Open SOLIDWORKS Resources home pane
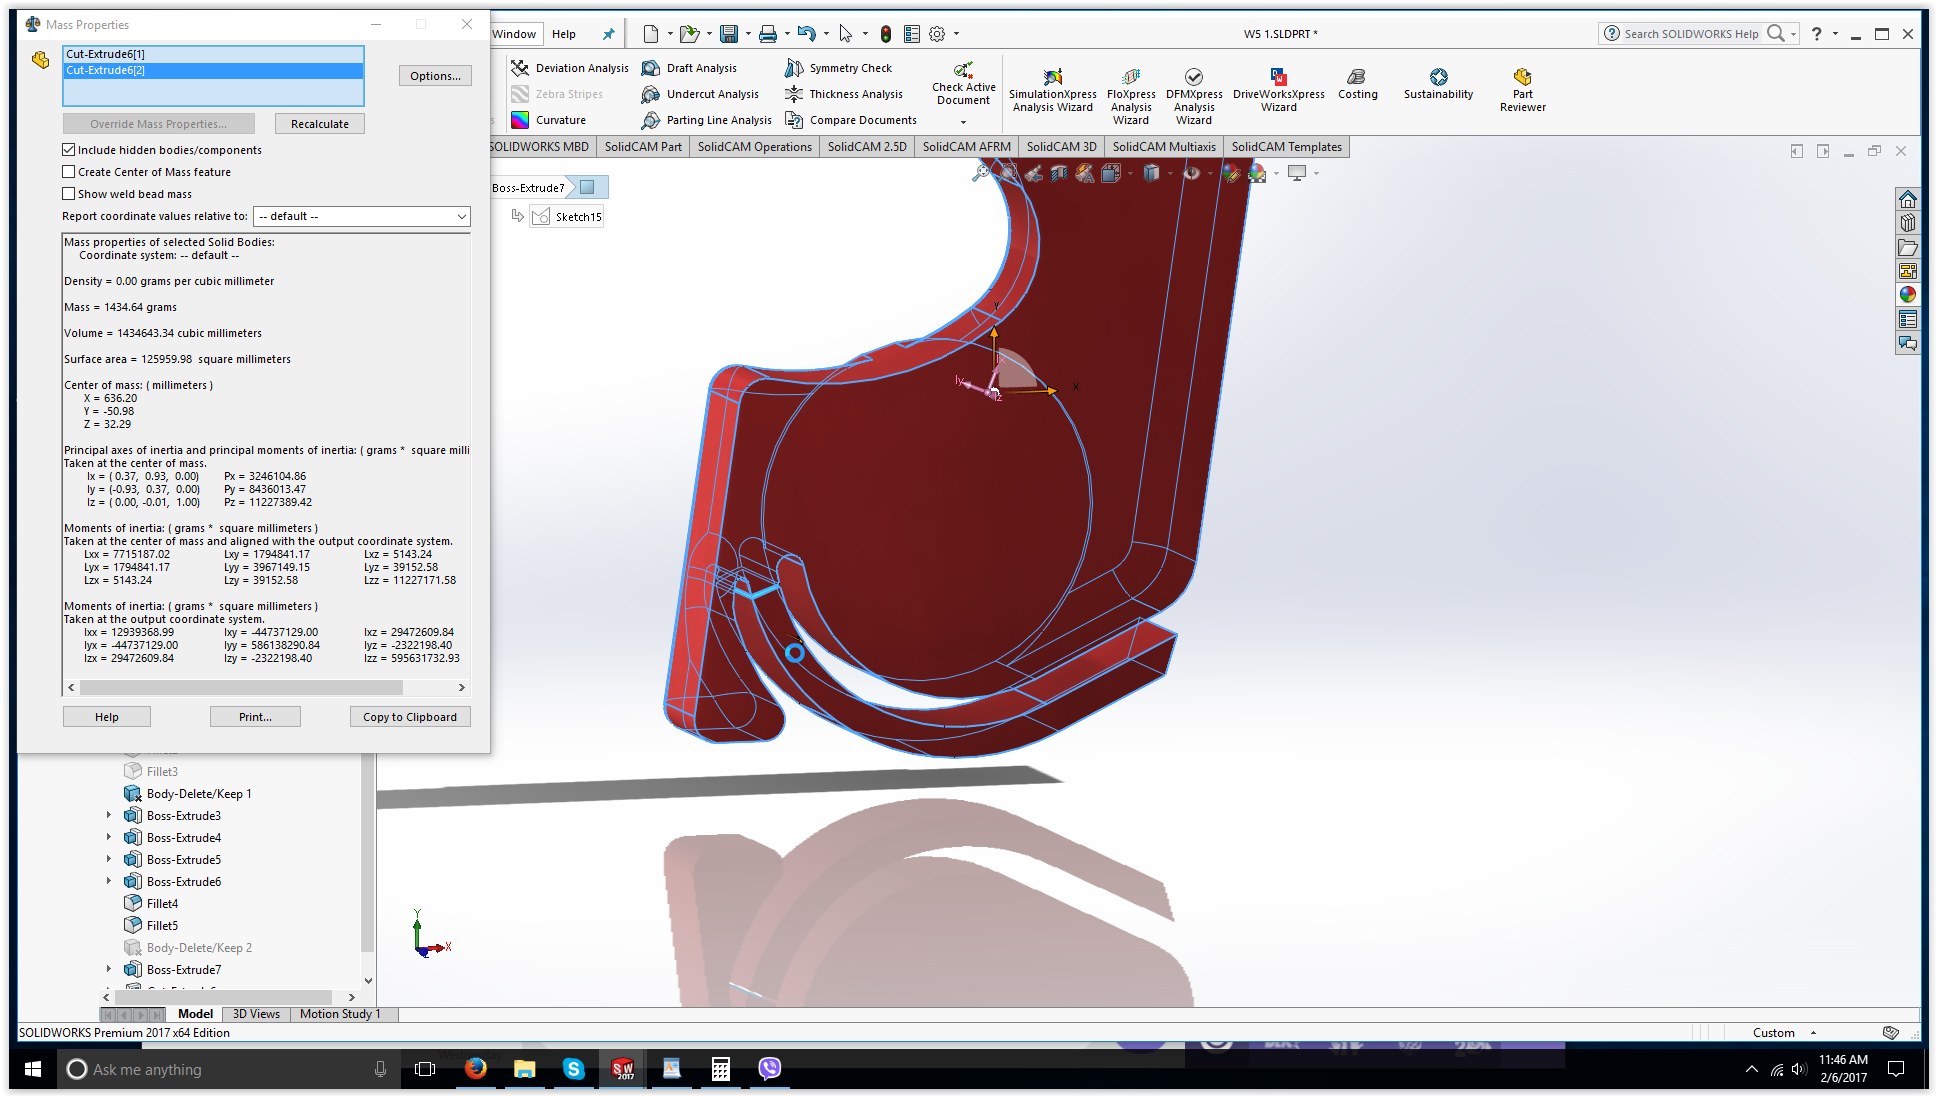The height and width of the screenshot is (1097, 1937). (x=1907, y=199)
